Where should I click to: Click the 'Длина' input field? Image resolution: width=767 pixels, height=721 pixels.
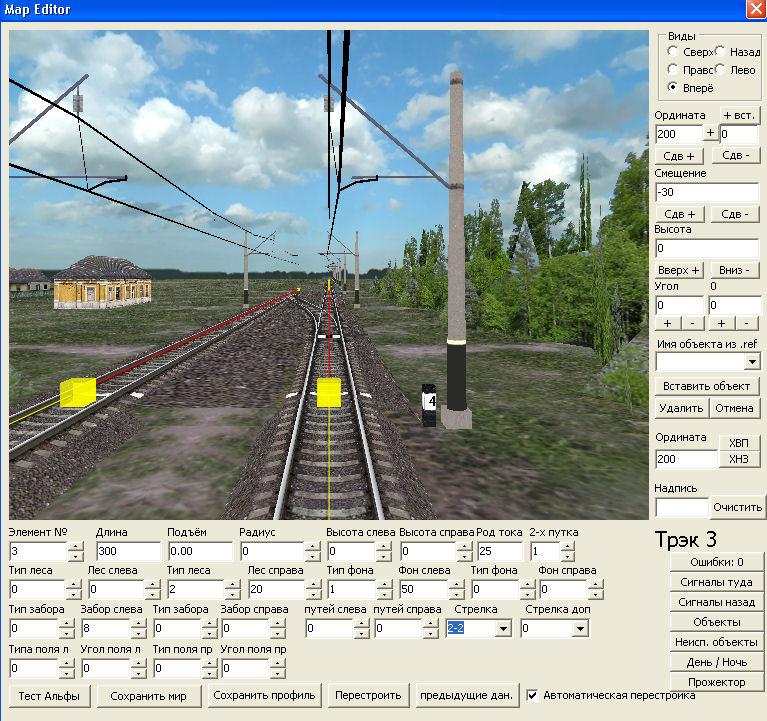tap(128, 551)
